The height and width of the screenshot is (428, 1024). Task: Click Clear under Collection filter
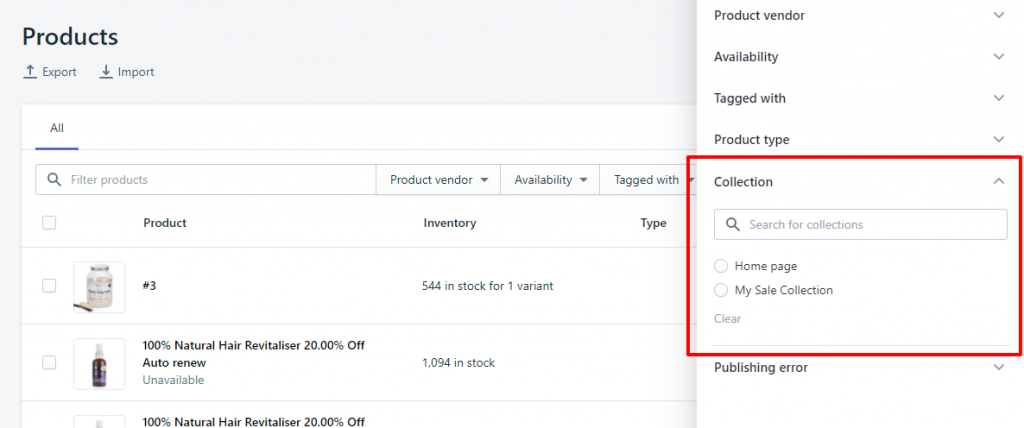click(x=728, y=319)
